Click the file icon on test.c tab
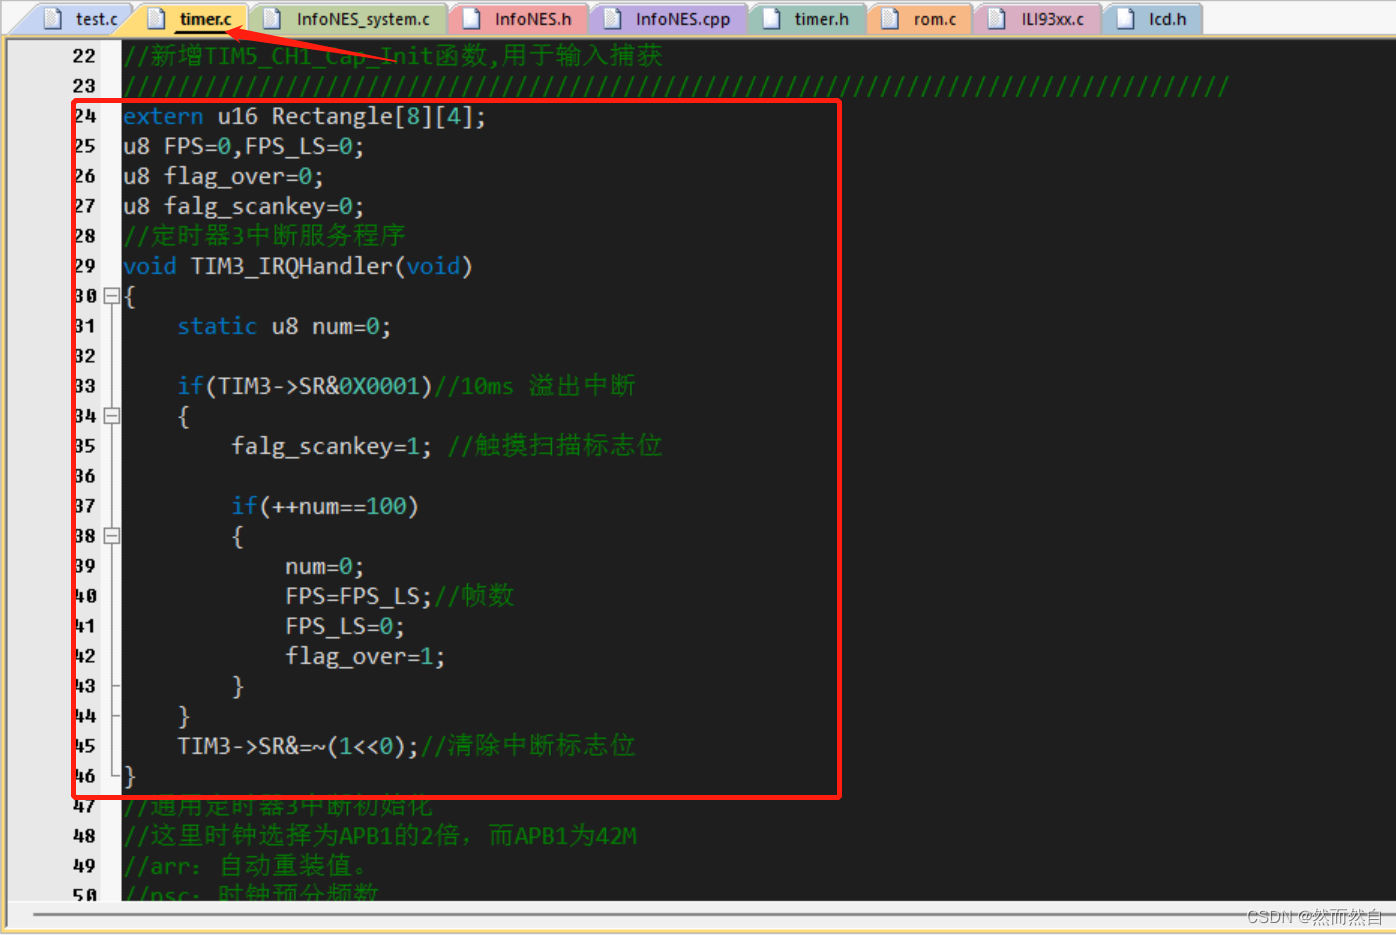Viewport: 1396px width, 935px height. click(x=53, y=19)
